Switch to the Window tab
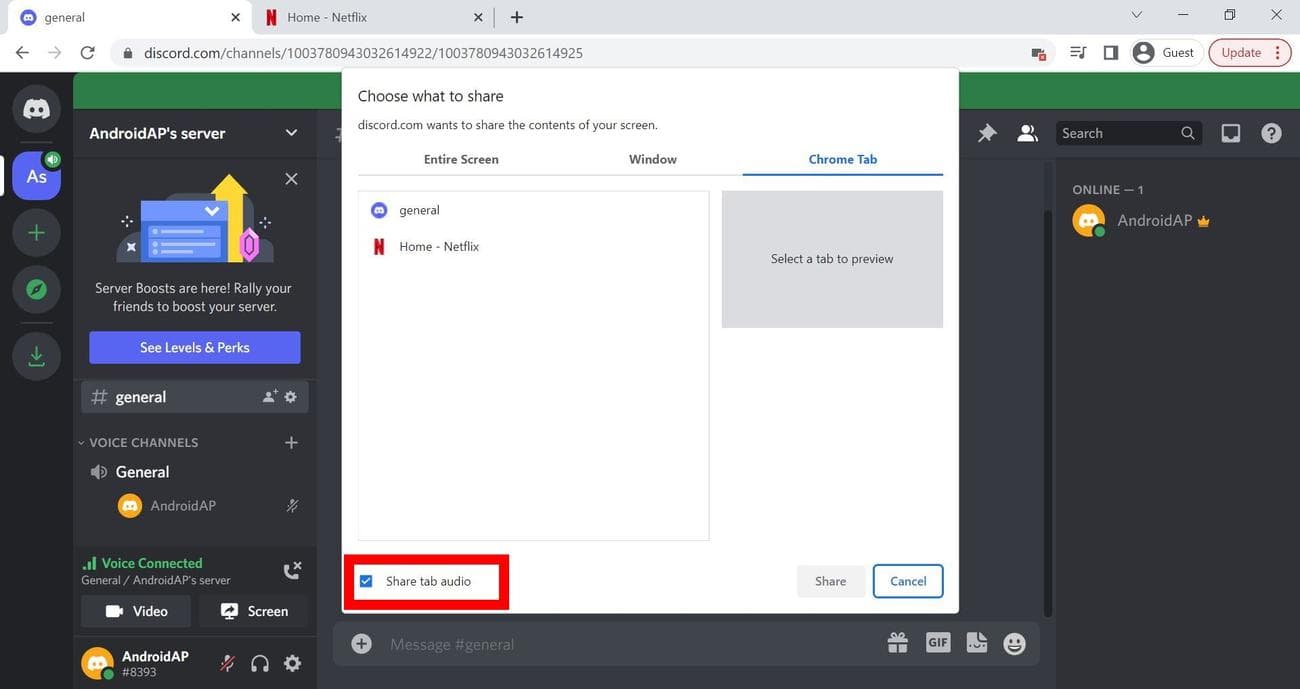Screen dimensions: 1300x689 [x=652, y=159]
